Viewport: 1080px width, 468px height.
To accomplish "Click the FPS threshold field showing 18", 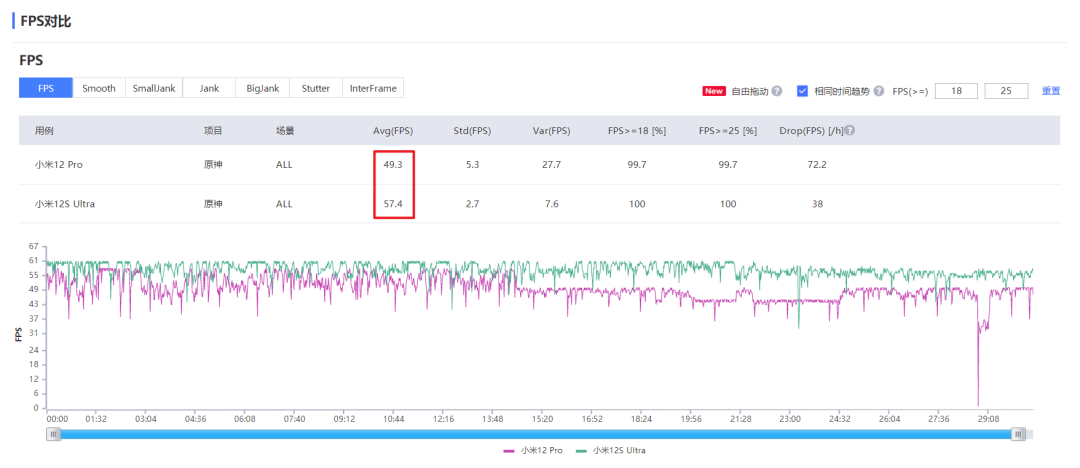I will pos(957,91).
